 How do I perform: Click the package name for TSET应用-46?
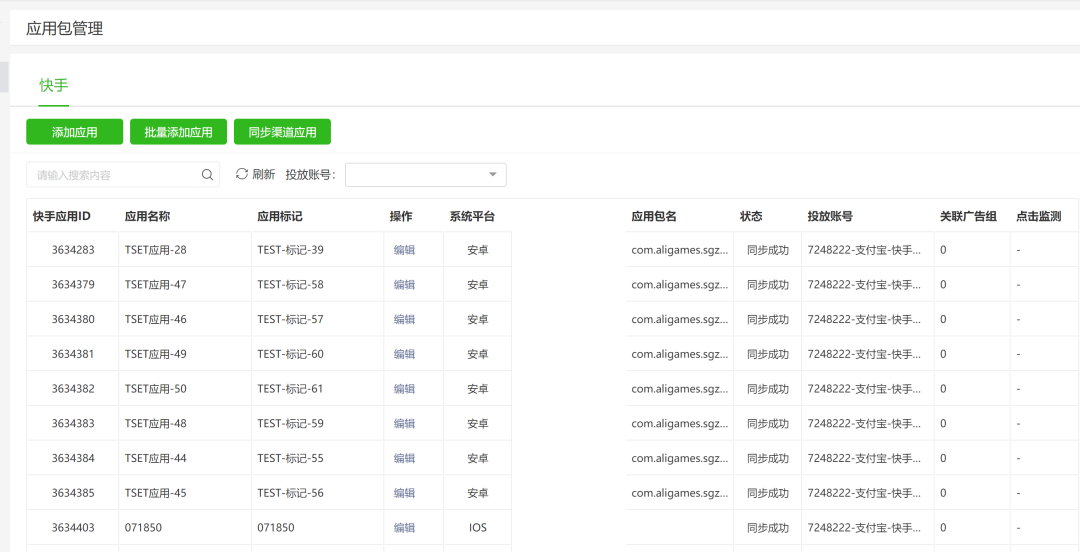pyautogui.click(x=680, y=320)
